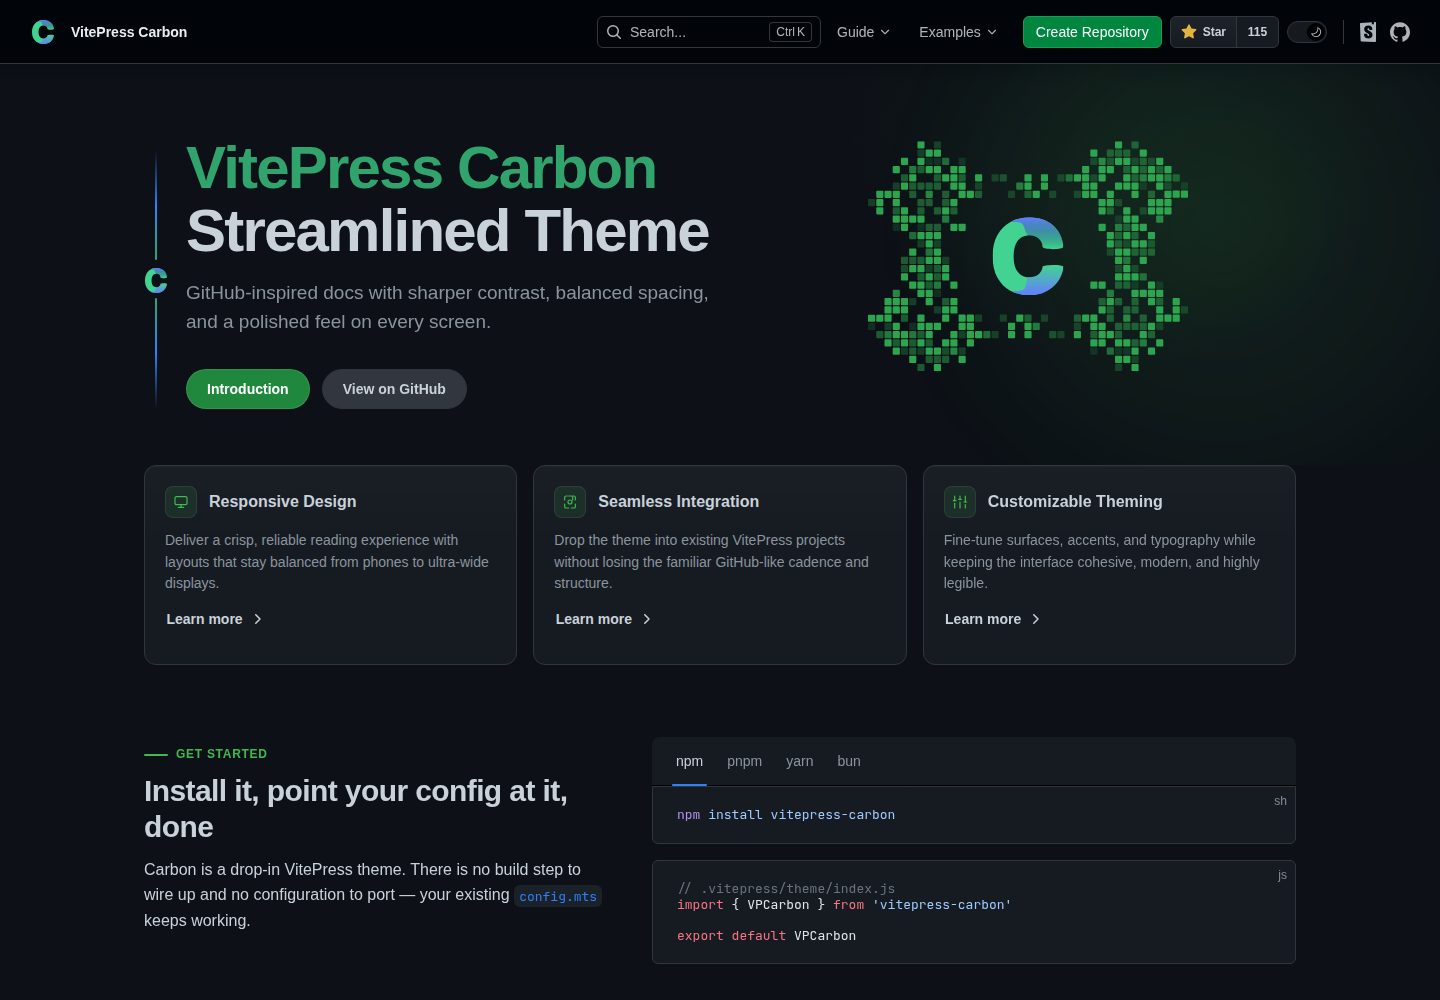Focus the Search field
This screenshot has width=1440, height=1000.
(x=709, y=32)
